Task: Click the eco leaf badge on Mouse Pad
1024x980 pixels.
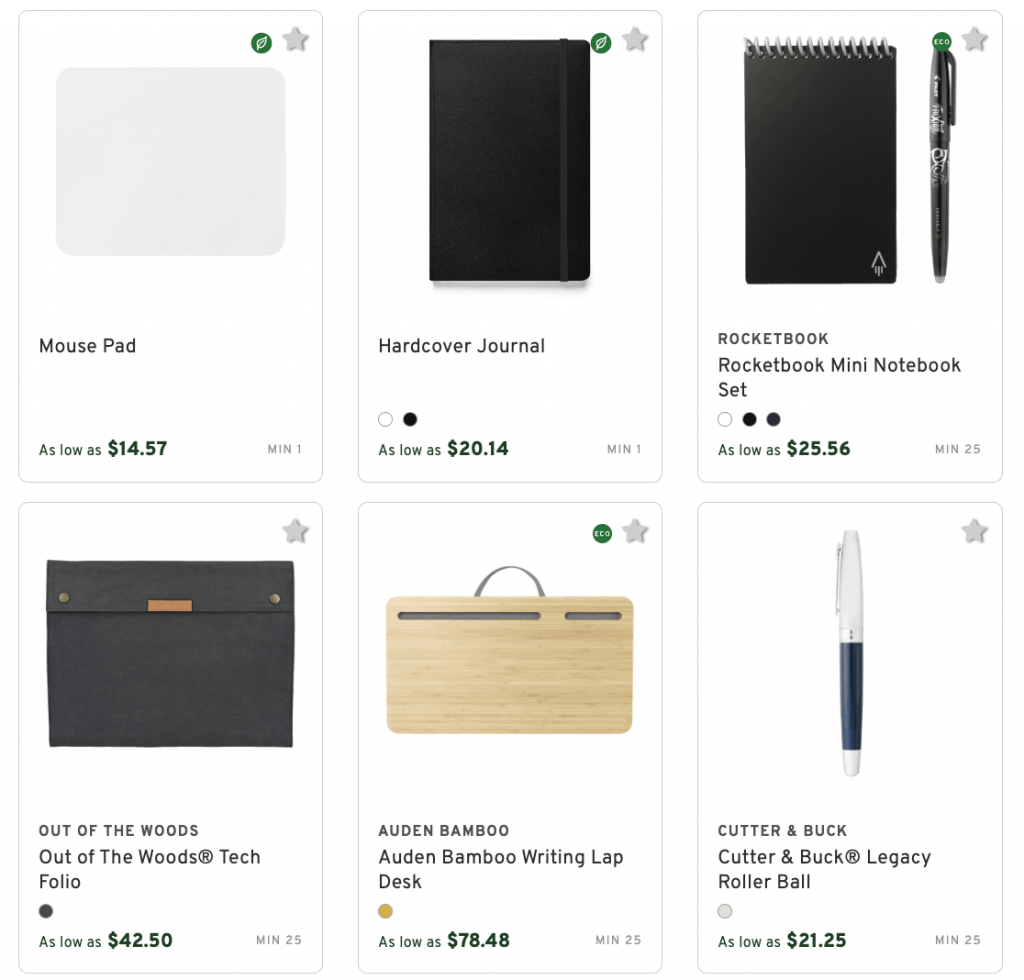Action: coord(261,43)
